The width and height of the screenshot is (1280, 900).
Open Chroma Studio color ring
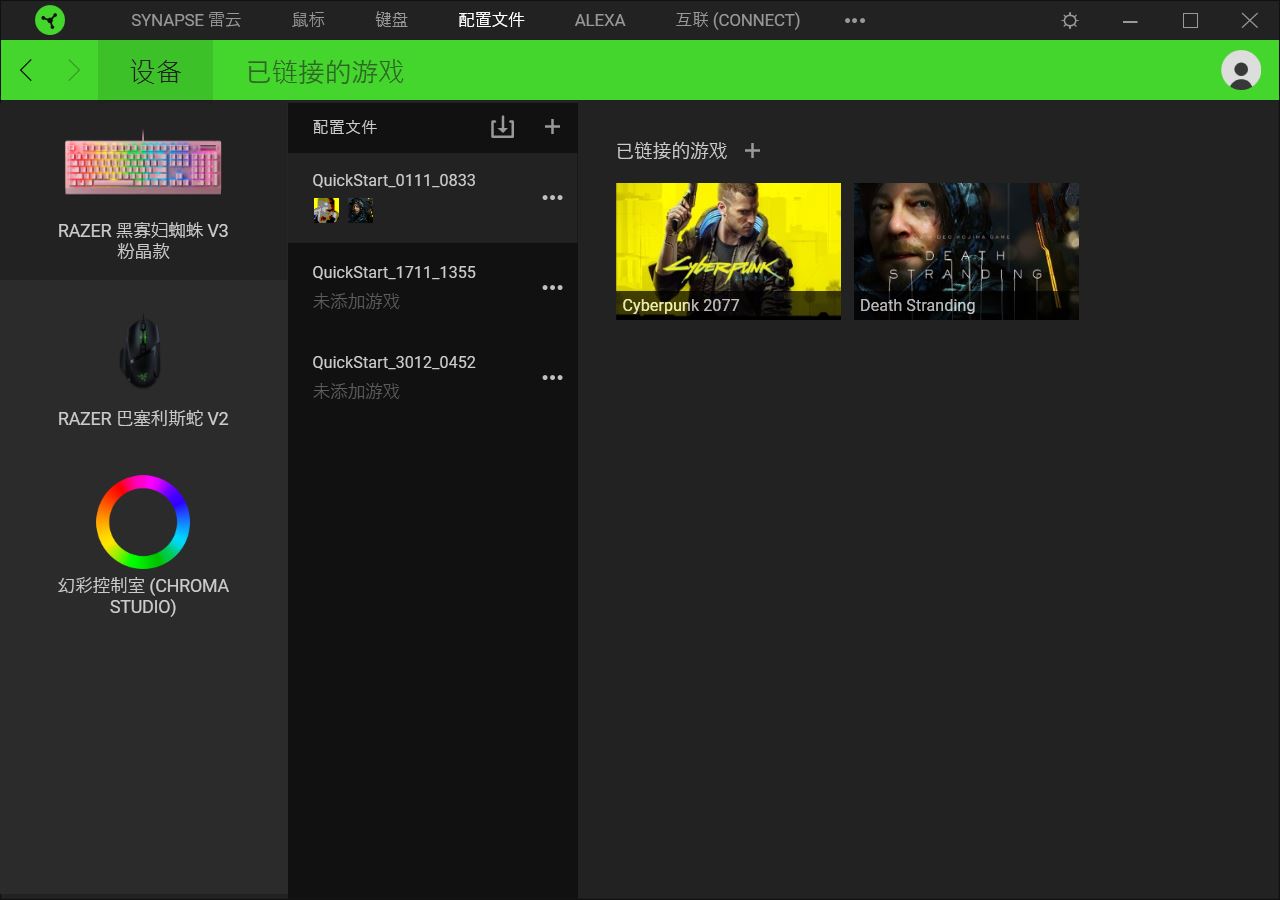pyautogui.click(x=143, y=522)
